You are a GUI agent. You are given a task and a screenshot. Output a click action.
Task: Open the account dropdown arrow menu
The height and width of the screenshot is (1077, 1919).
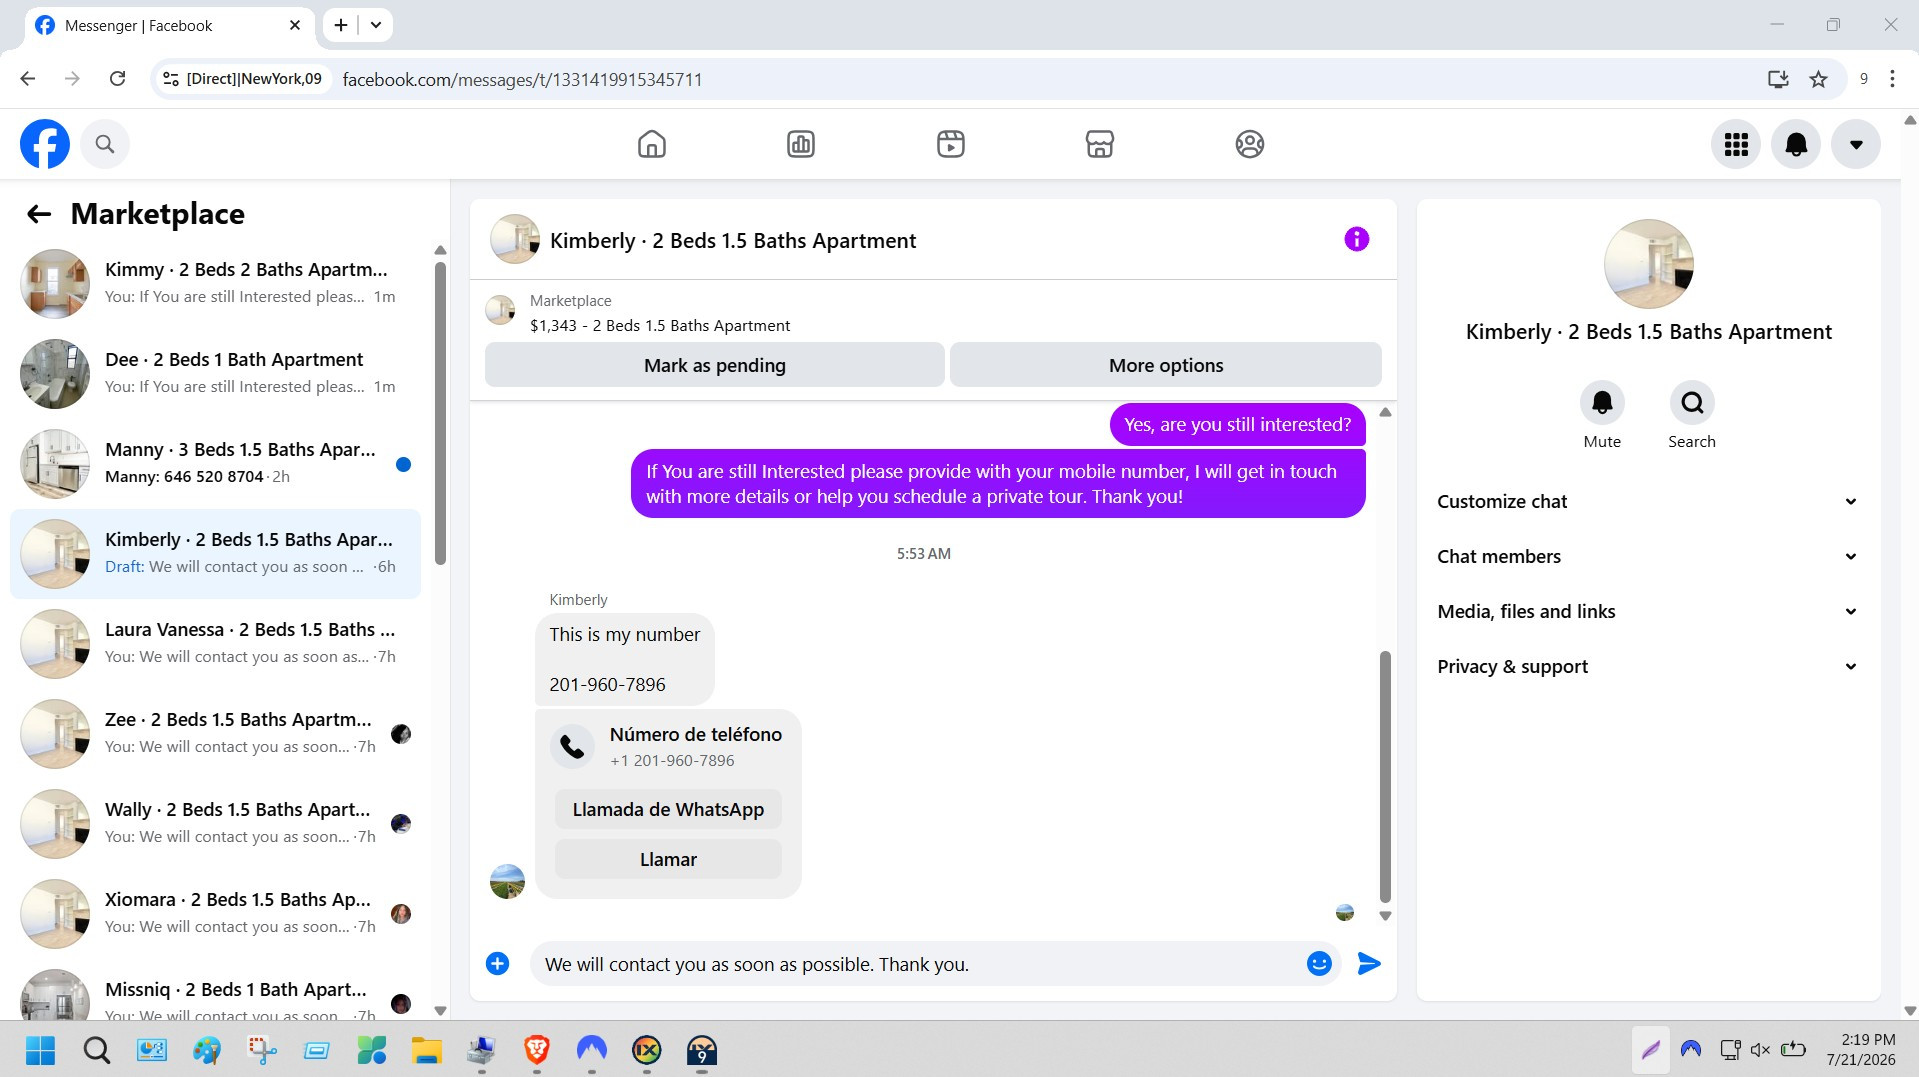click(x=1856, y=144)
